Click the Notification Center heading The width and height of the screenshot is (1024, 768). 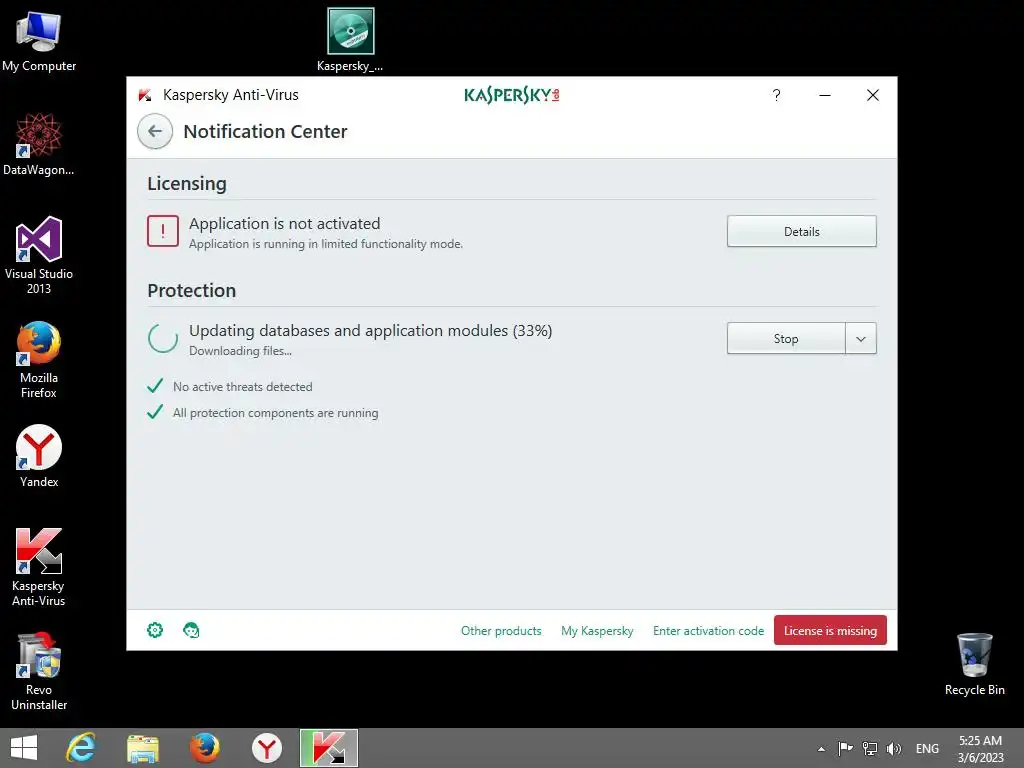(265, 131)
